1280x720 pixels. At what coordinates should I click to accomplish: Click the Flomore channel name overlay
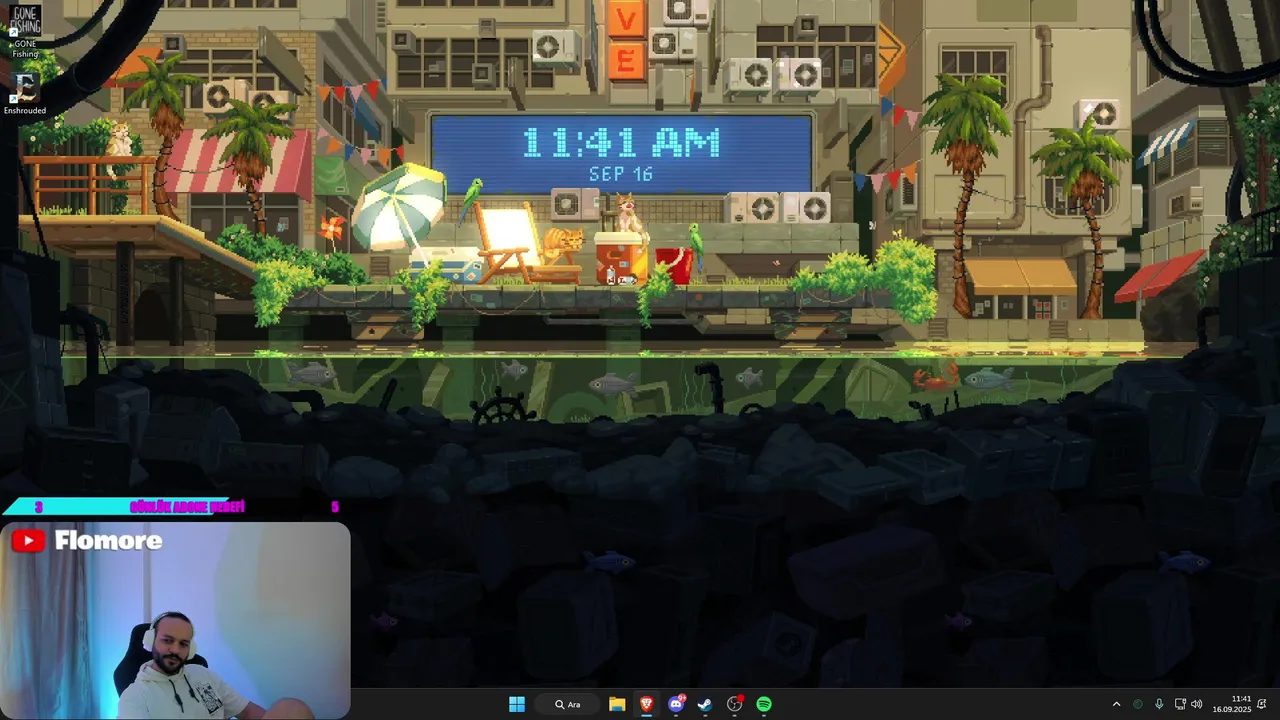[x=108, y=541]
